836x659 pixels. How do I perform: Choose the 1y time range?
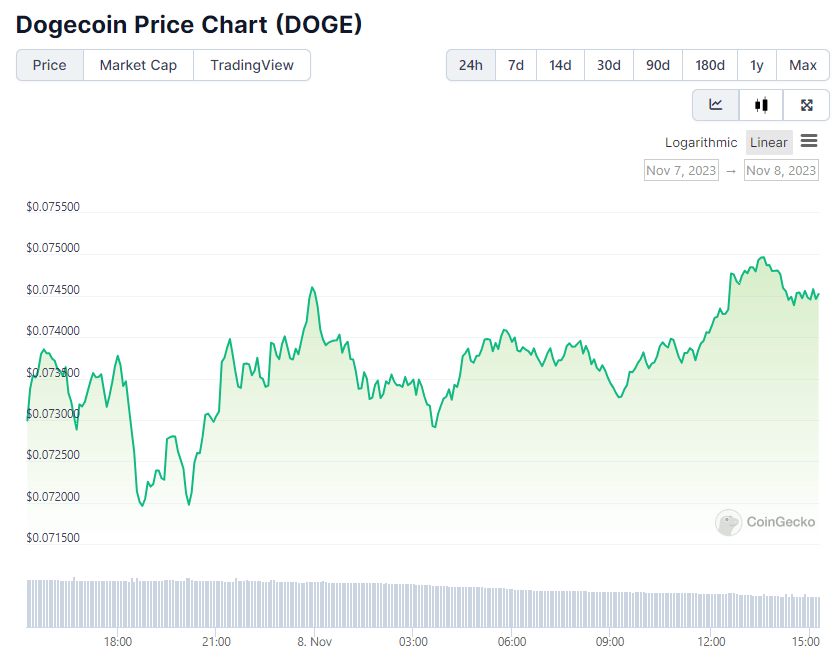(x=757, y=65)
